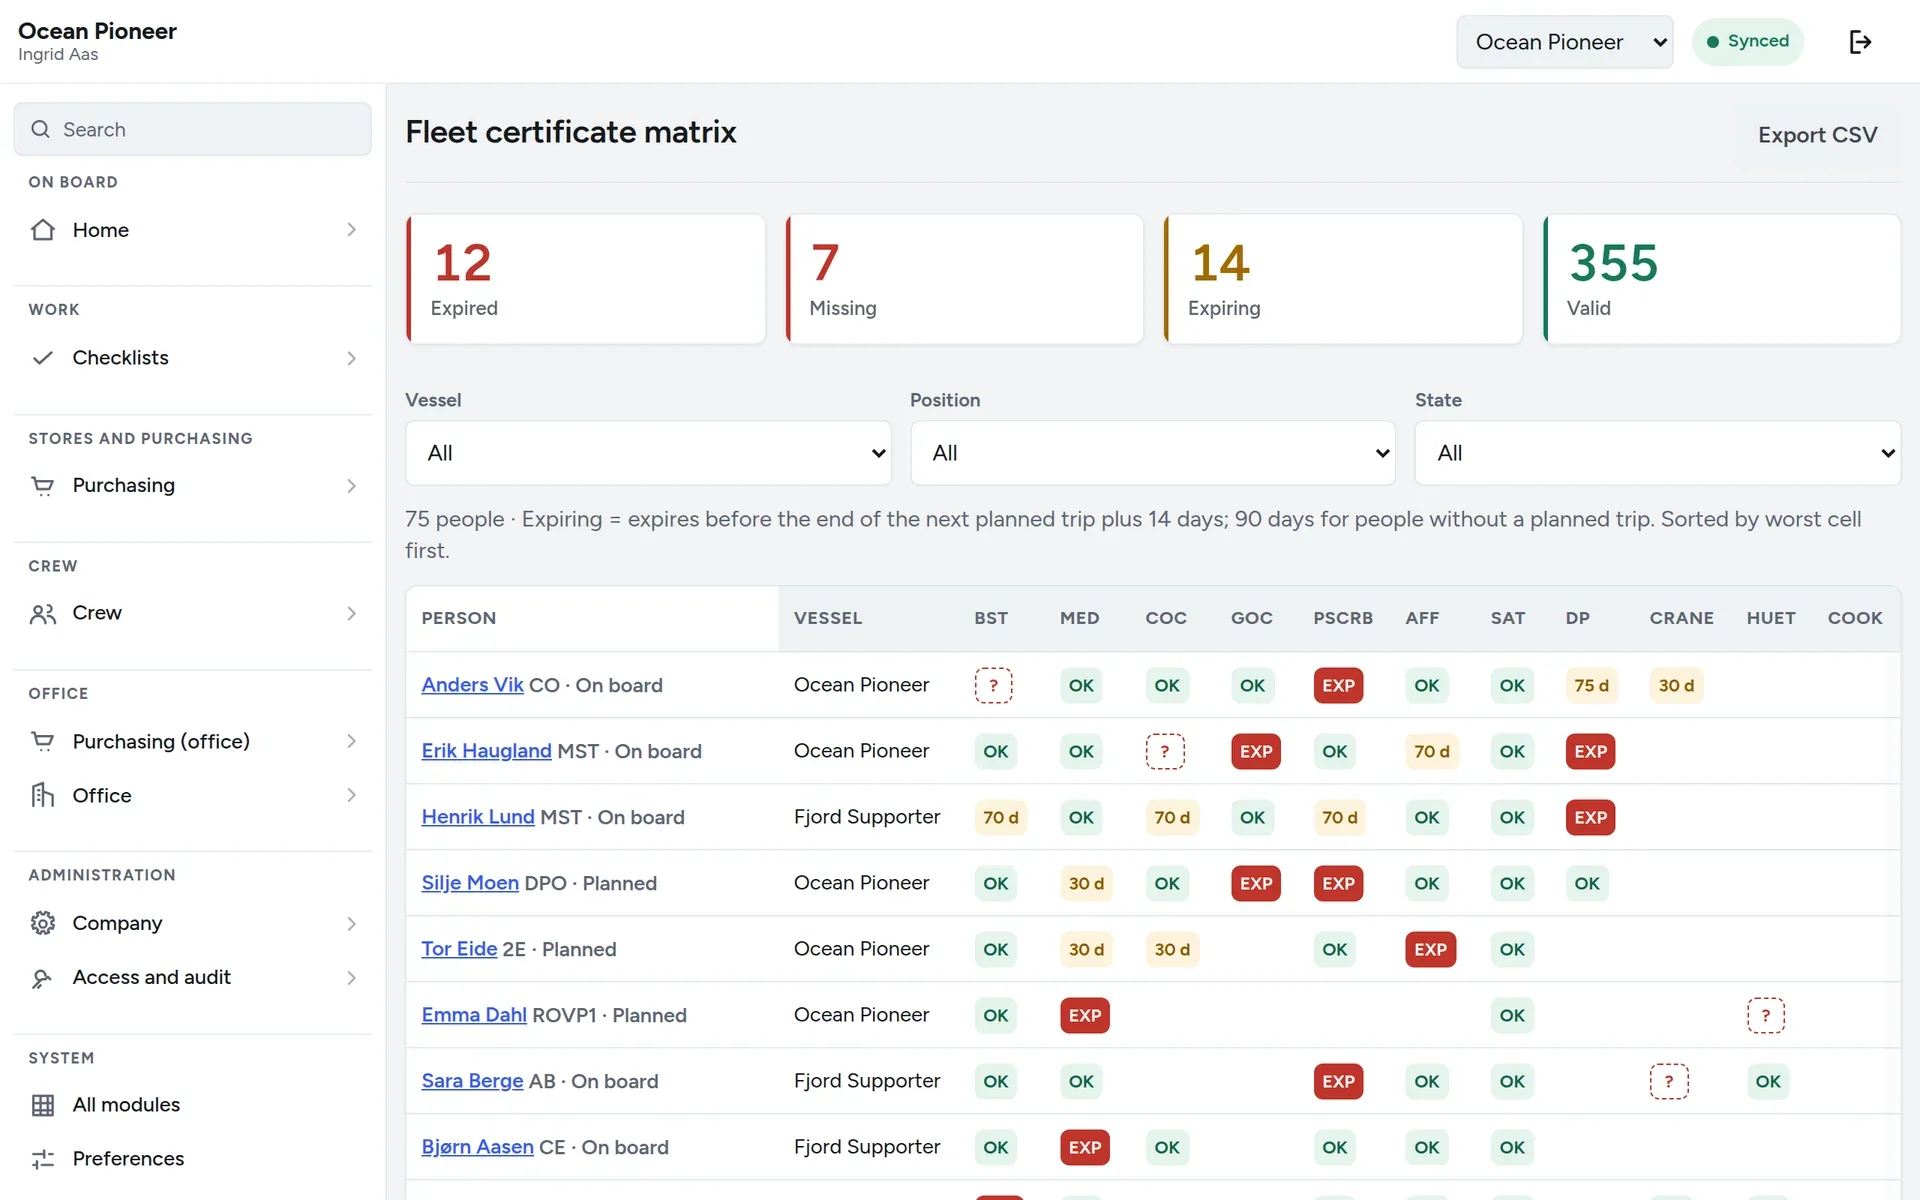Image resolution: width=1920 pixels, height=1200 pixels.
Task: Click the Purchasing cart icon
Action: [43, 486]
